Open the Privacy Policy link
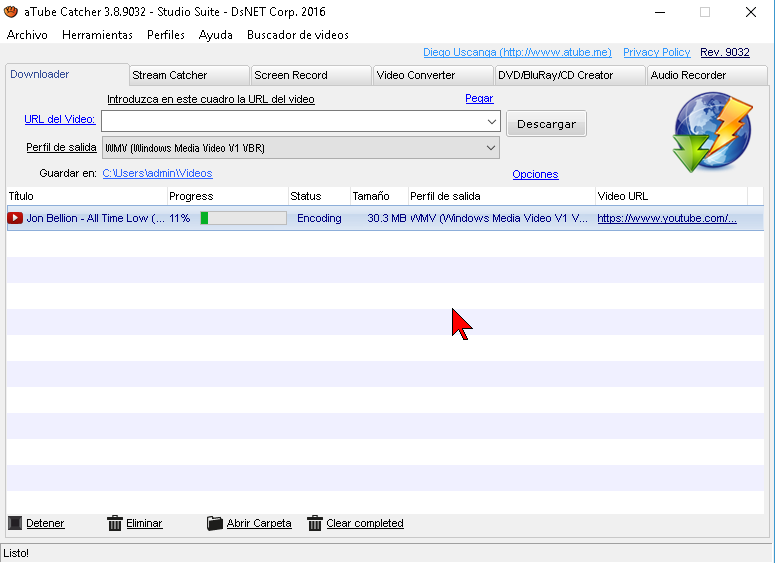This screenshot has height=563, width=775. coord(656,52)
